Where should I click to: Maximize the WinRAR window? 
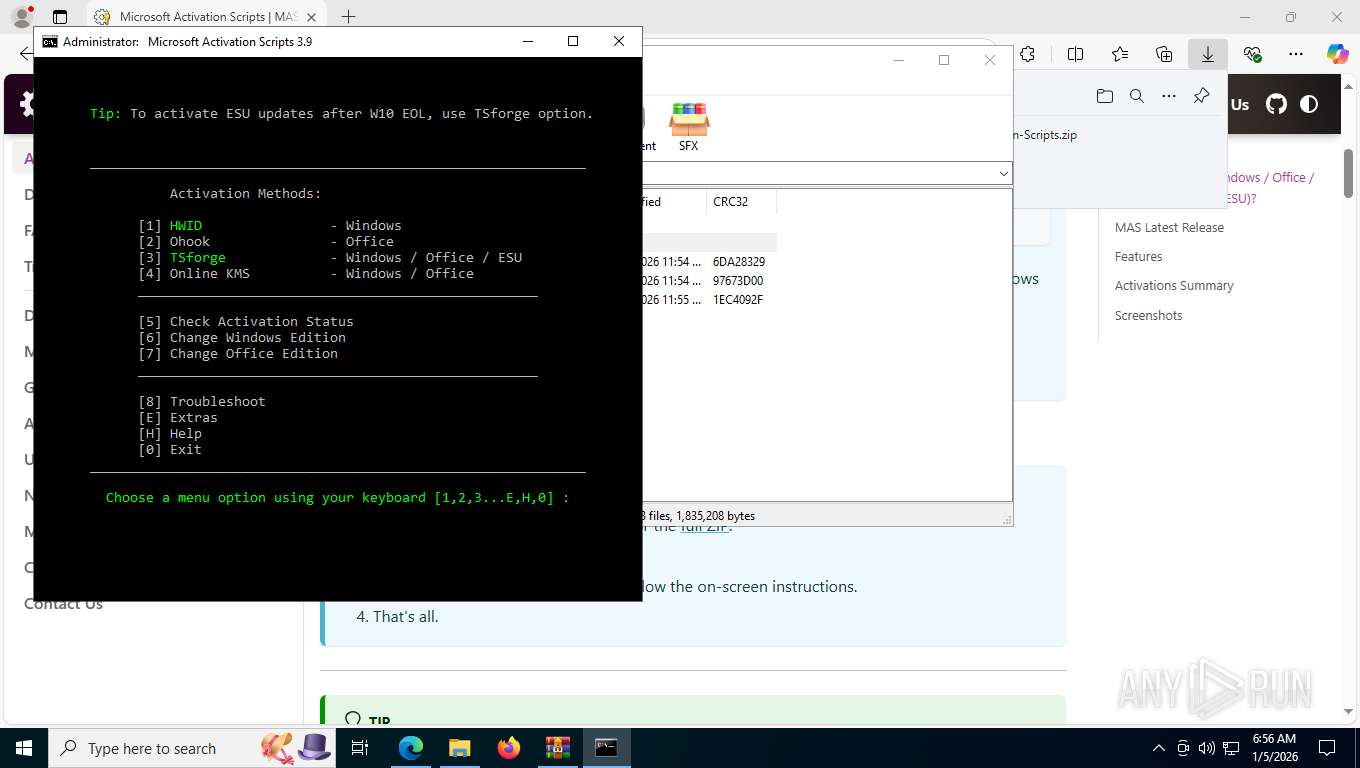(x=943, y=60)
